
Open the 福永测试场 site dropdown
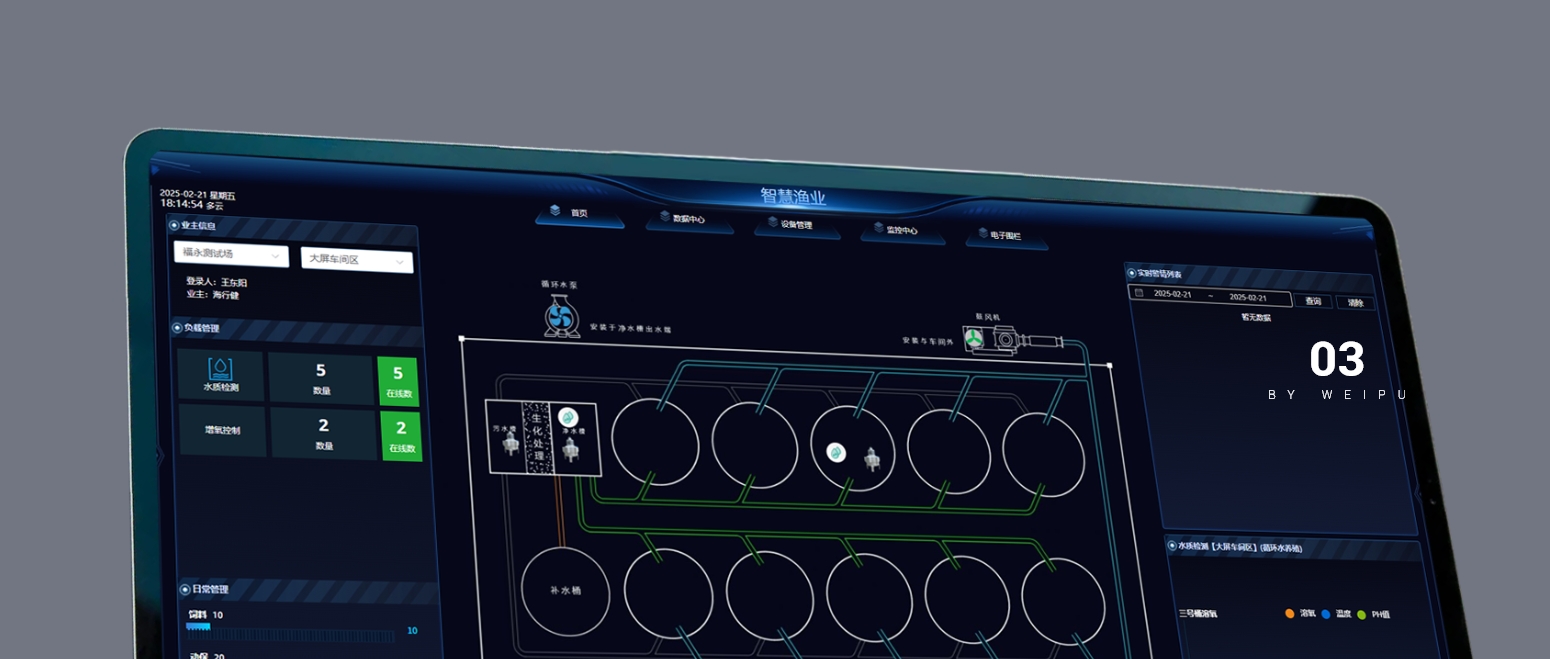tap(231, 255)
